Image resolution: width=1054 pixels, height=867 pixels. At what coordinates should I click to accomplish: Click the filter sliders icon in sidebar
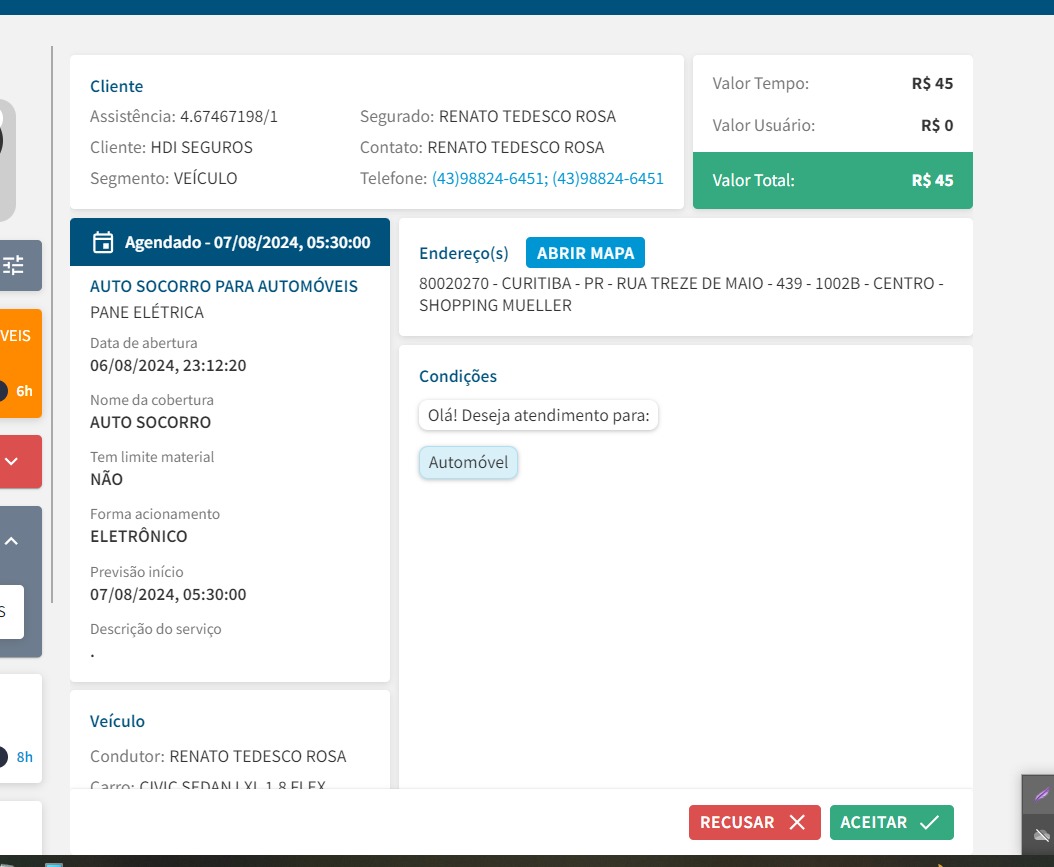point(13,265)
